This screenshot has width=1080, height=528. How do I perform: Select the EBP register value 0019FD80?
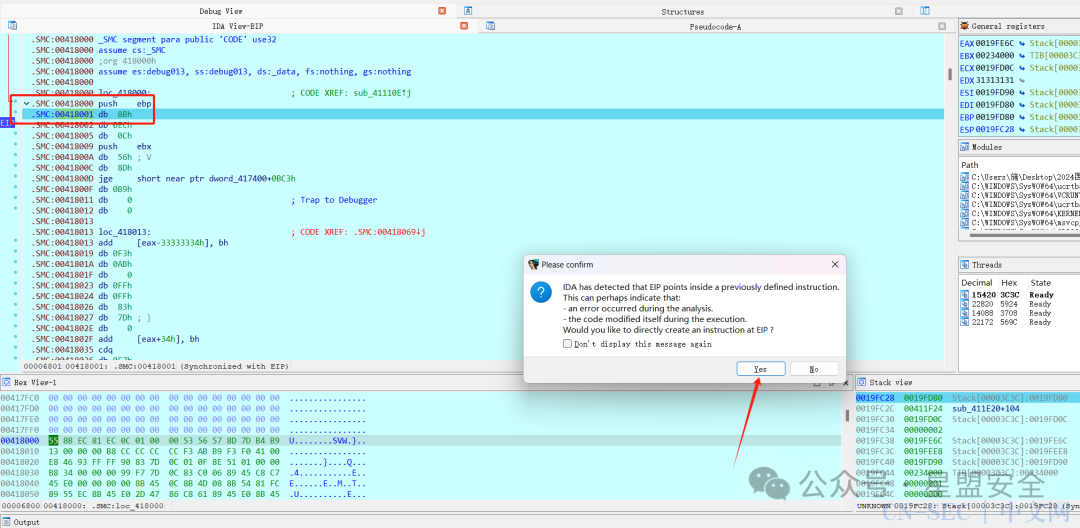point(997,116)
